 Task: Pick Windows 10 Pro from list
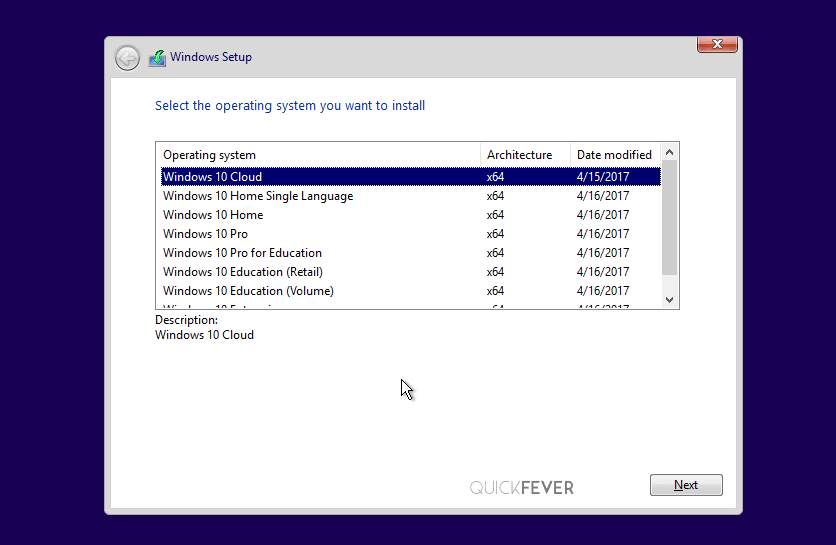click(411, 234)
